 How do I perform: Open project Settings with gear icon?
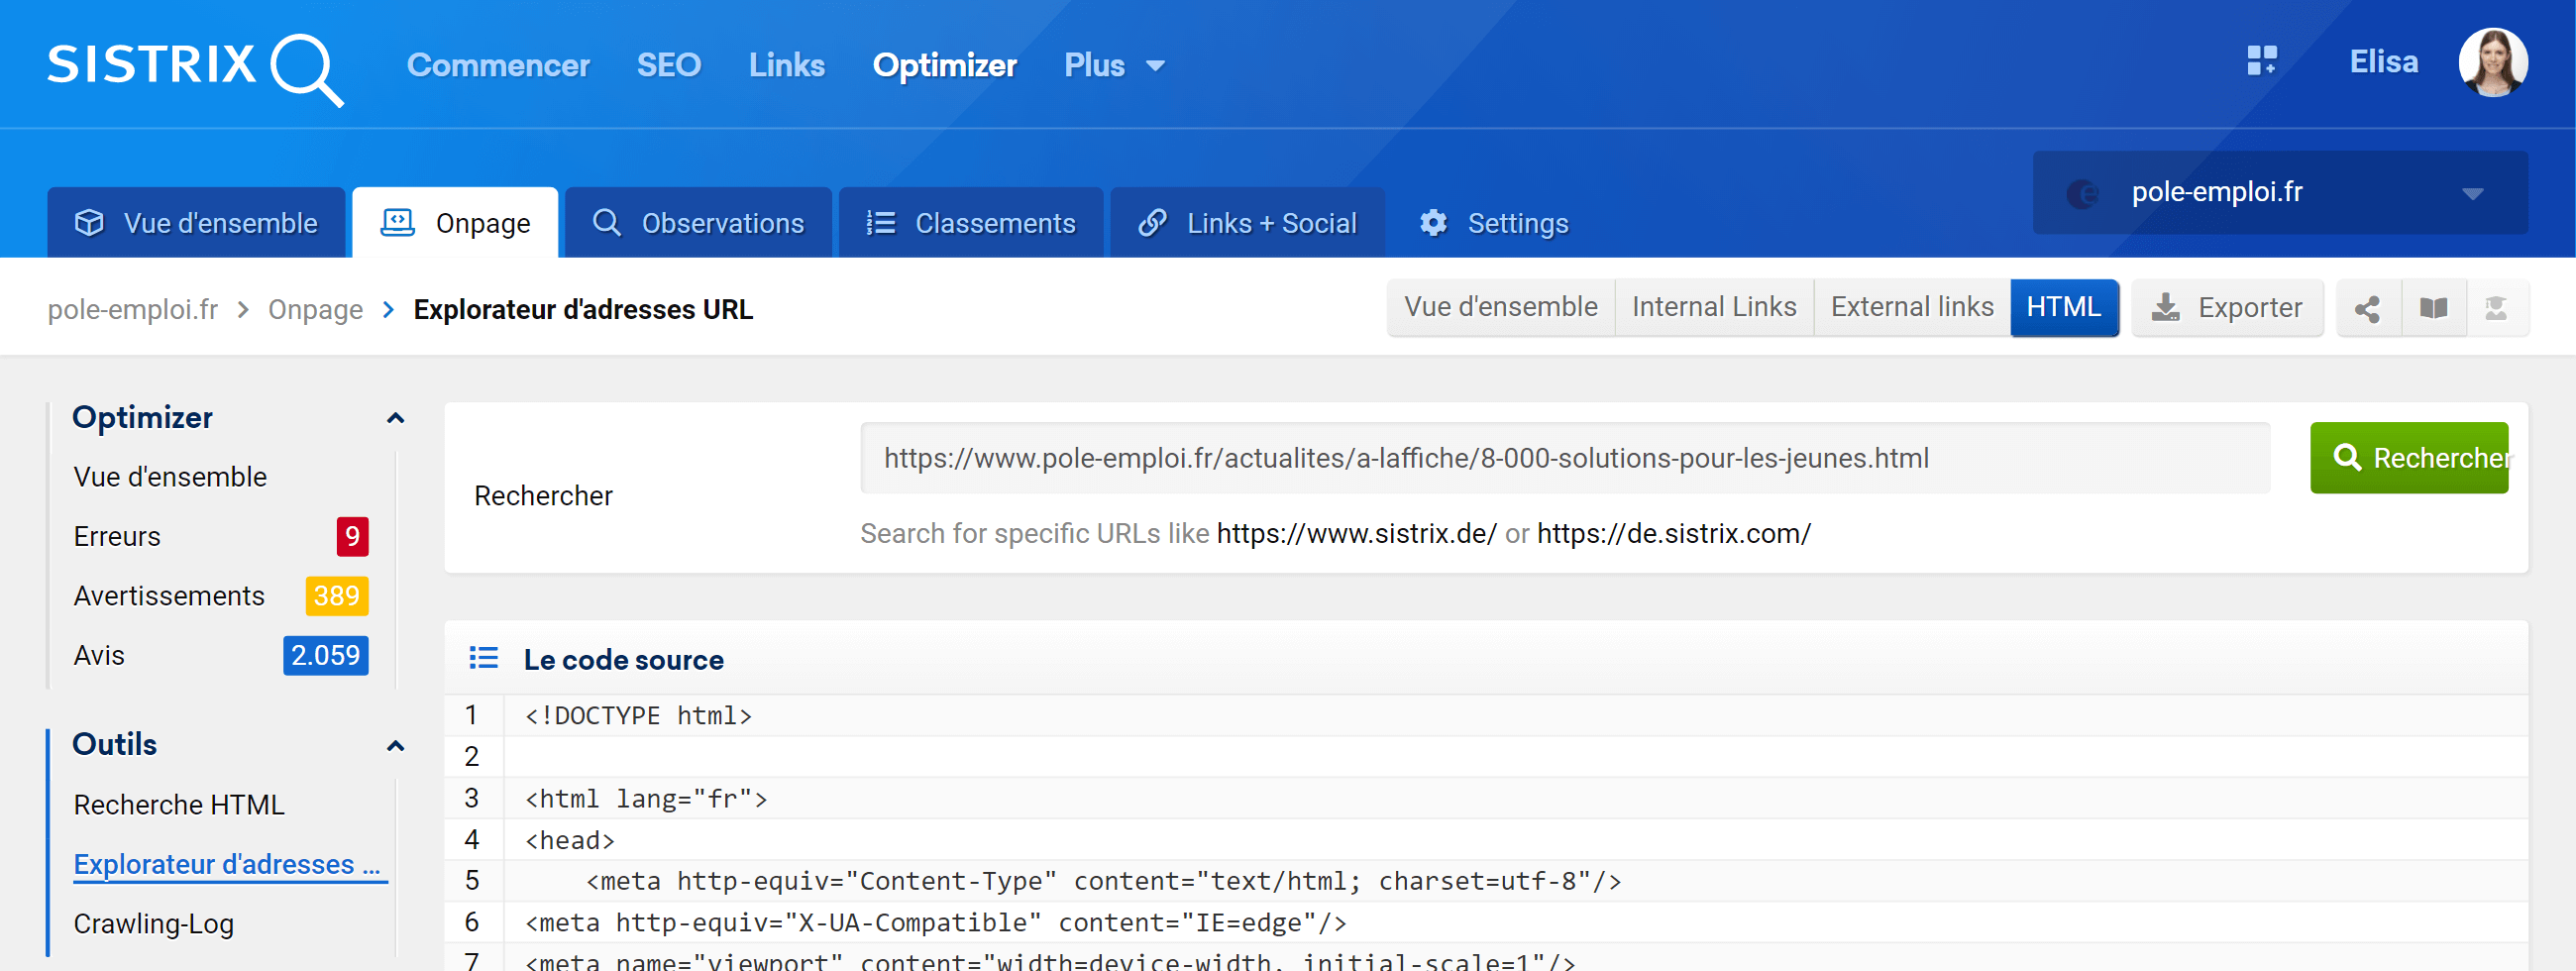(x=1494, y=223)
